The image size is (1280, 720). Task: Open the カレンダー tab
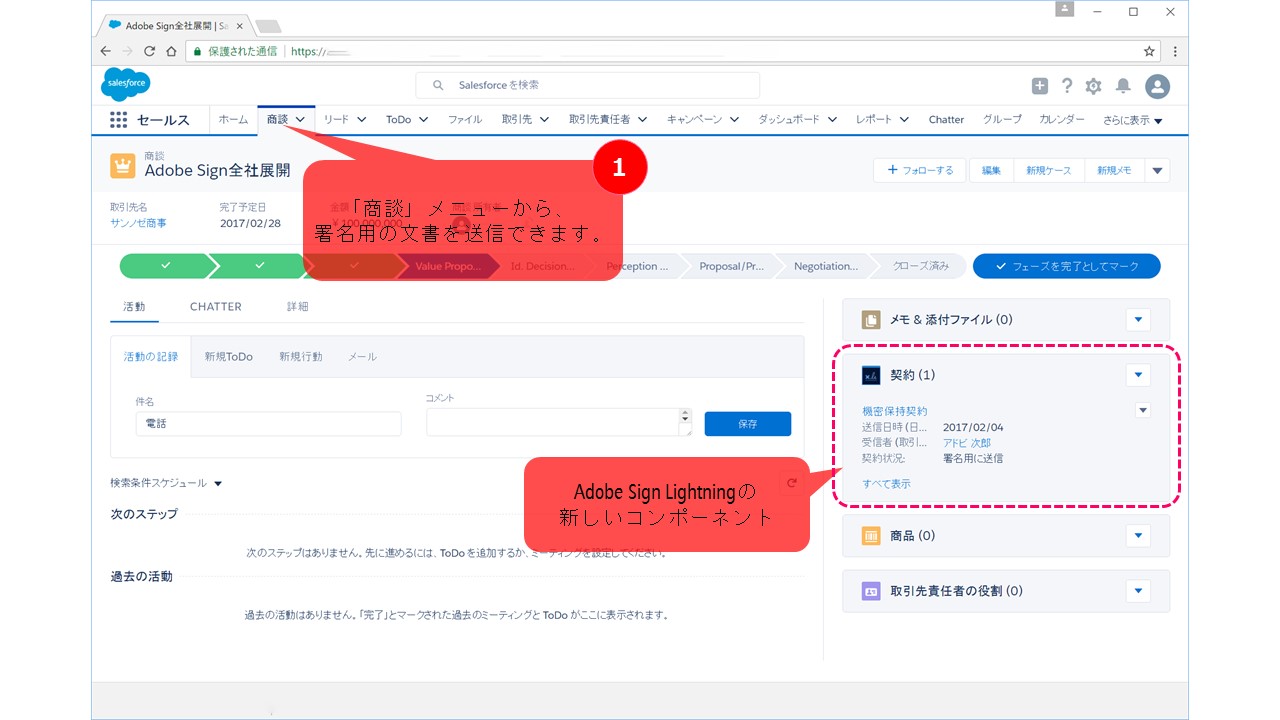[1061, 119]
